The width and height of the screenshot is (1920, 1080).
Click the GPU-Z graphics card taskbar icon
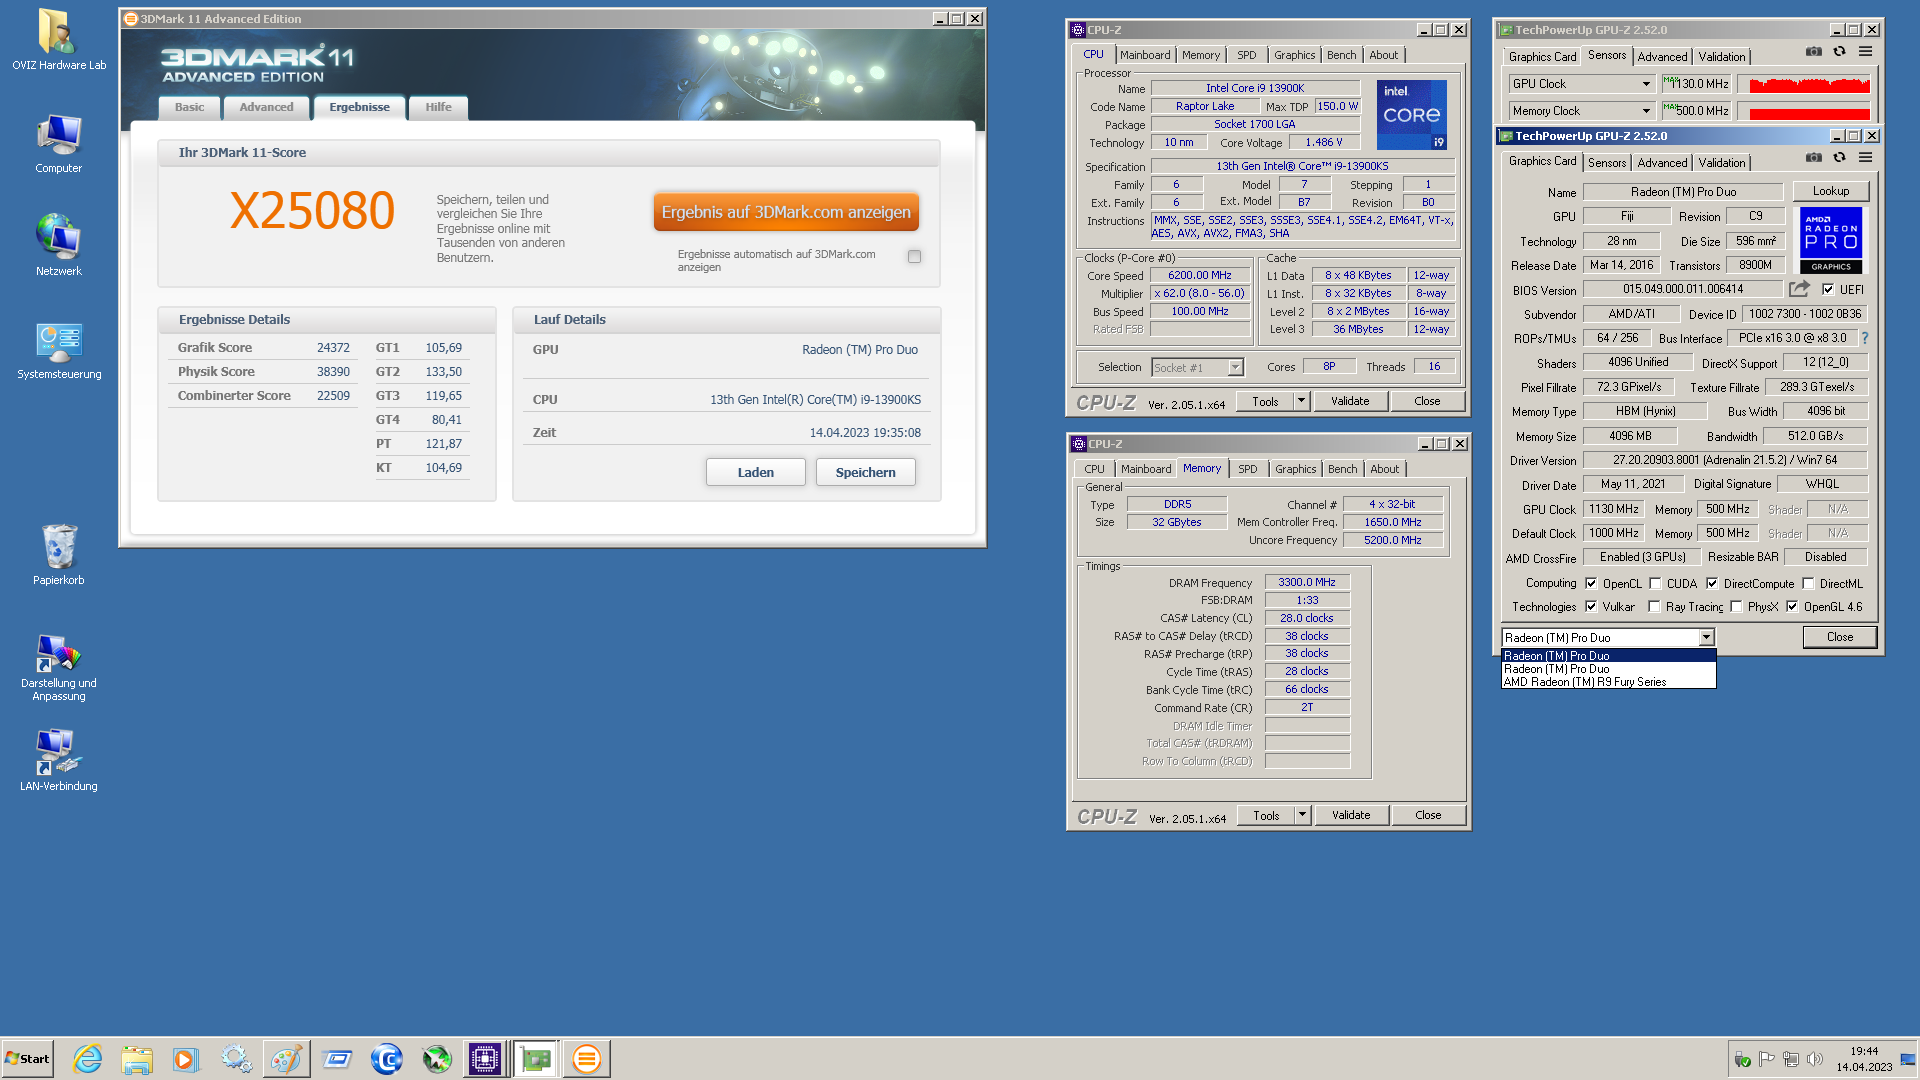click(536, 1059)
